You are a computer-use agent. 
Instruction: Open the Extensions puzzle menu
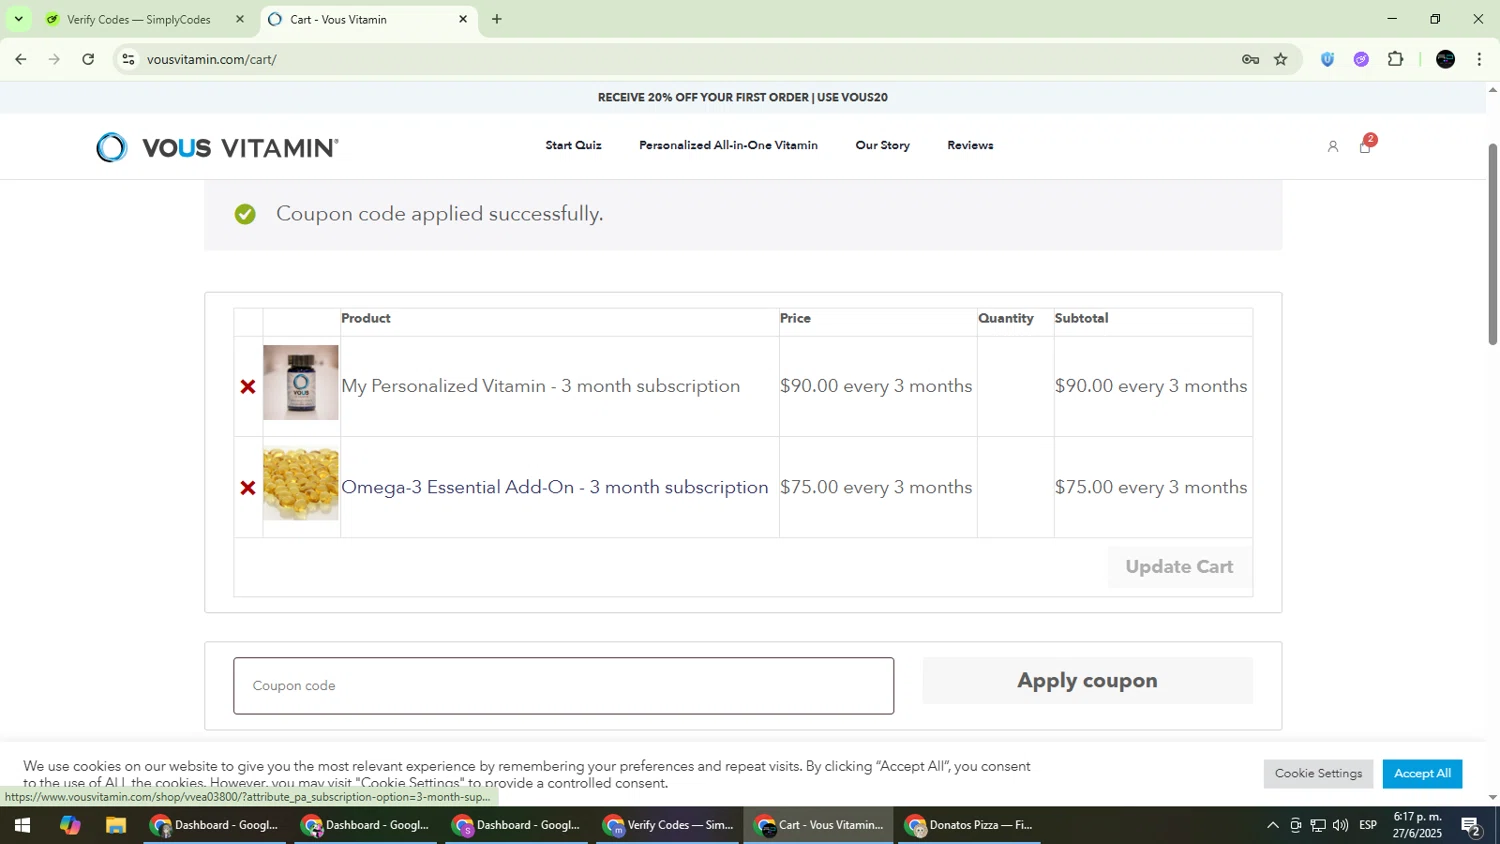click(1395, 59)
